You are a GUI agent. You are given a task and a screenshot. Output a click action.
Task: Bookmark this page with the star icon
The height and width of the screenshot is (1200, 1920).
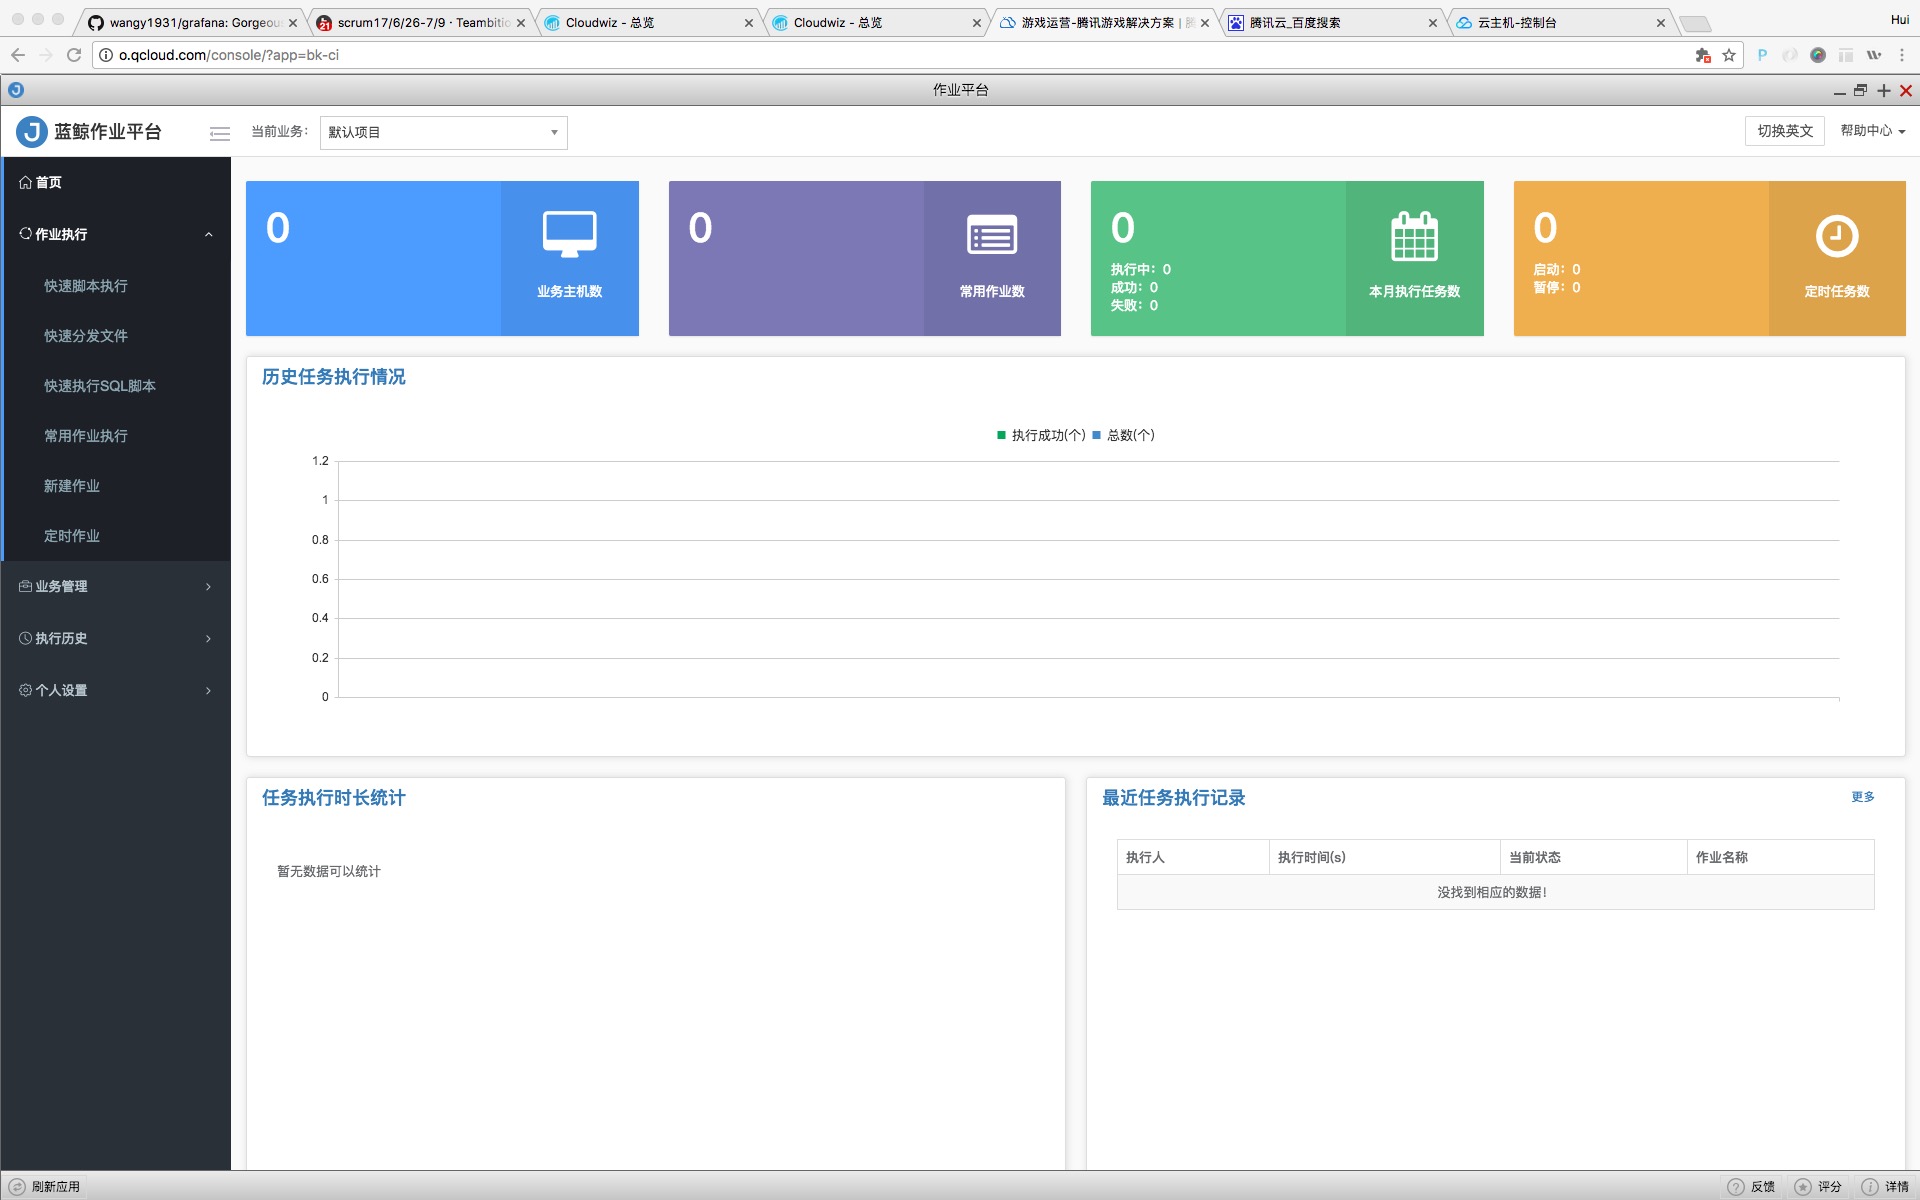1729,55
